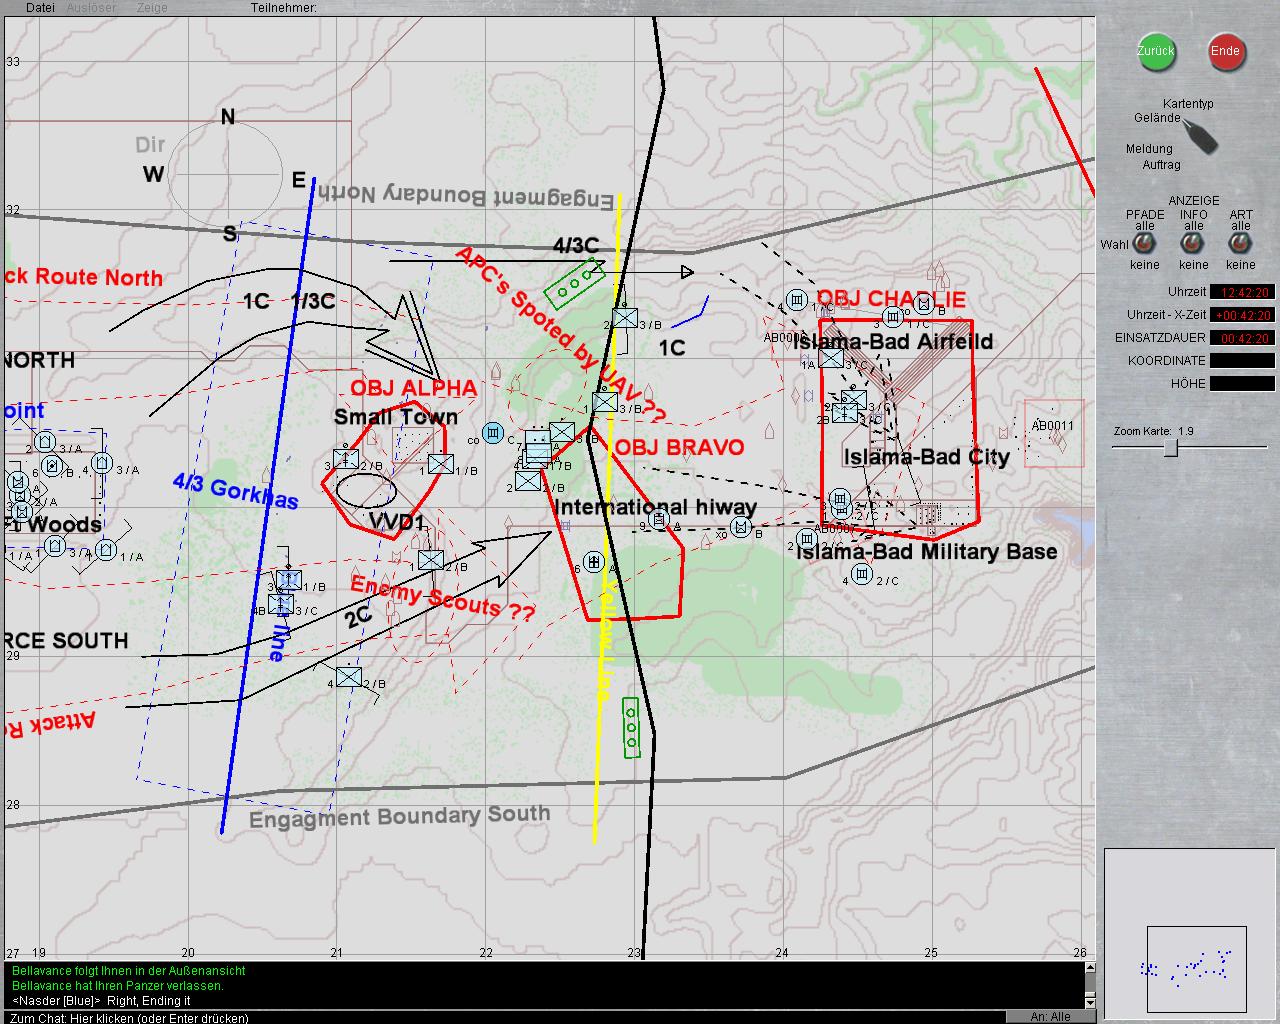The height and width of the screenshot is (1024, 1280).
Task: Flip the PFADE display toggle switch
Action: coord(1144,245)
